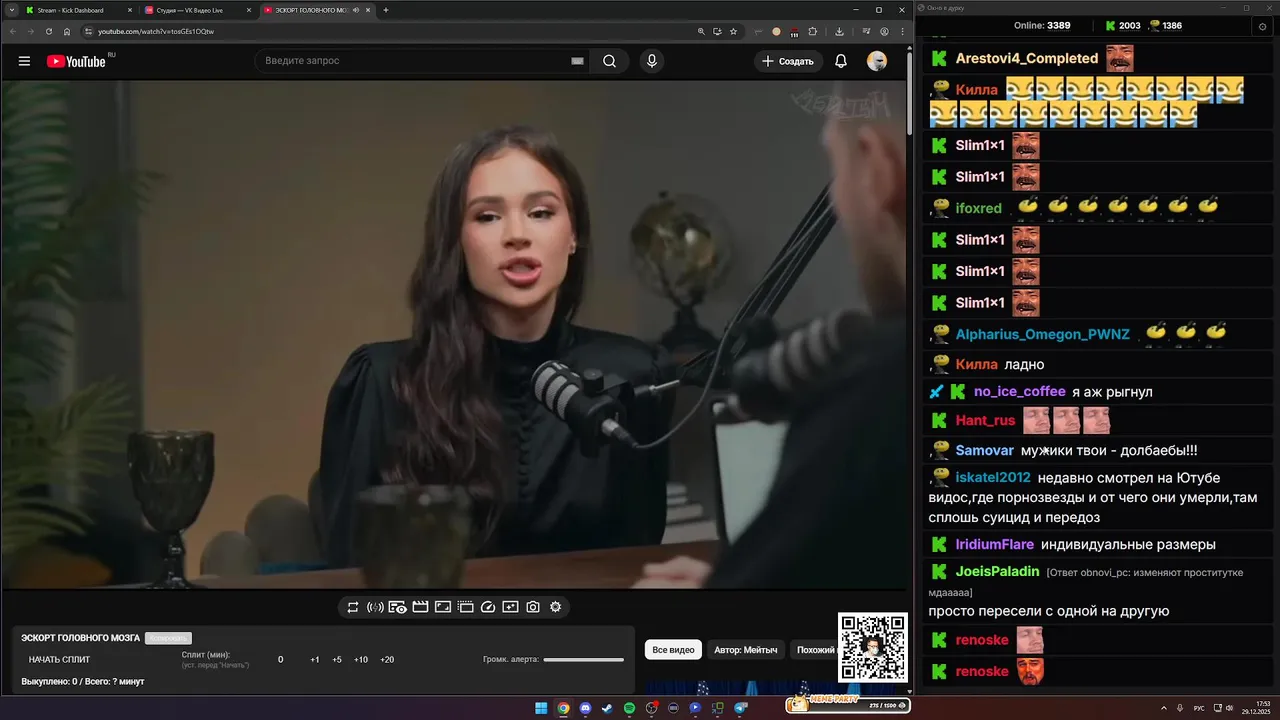Click the eye-with-card icon in player toolbar
The image size is (1280, 720).
coord(397,607)
